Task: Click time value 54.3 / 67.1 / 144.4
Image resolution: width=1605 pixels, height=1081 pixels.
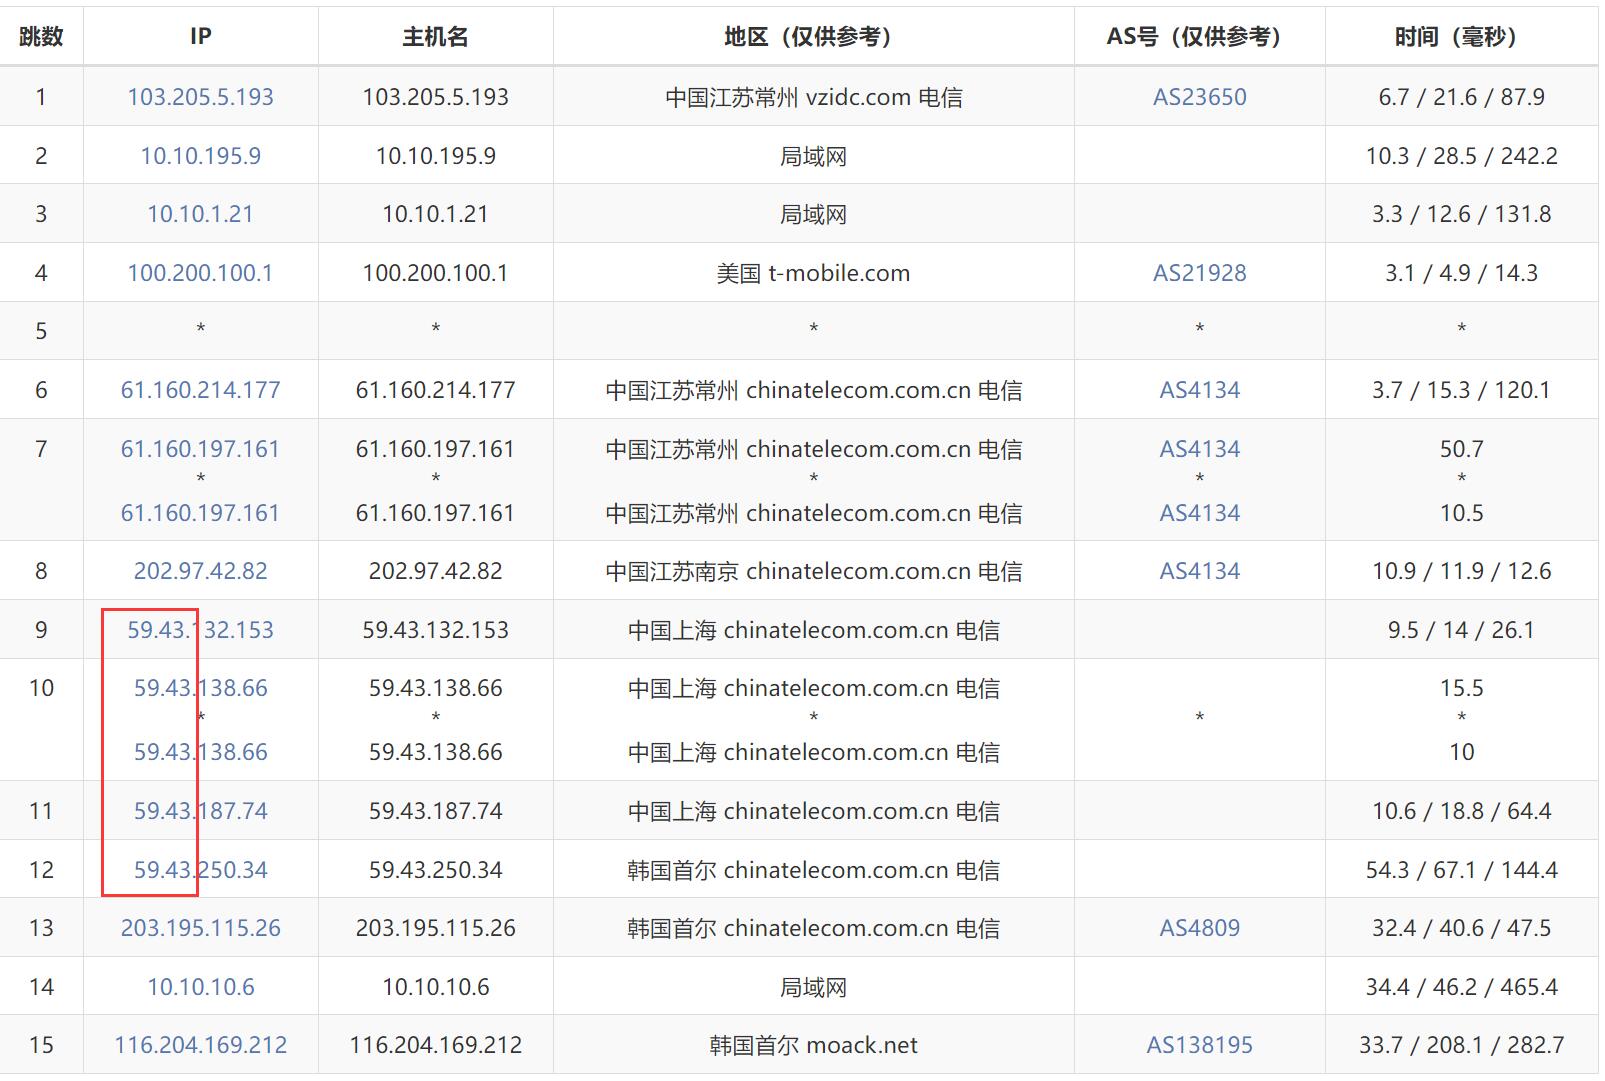Action: coord(1461,870)
